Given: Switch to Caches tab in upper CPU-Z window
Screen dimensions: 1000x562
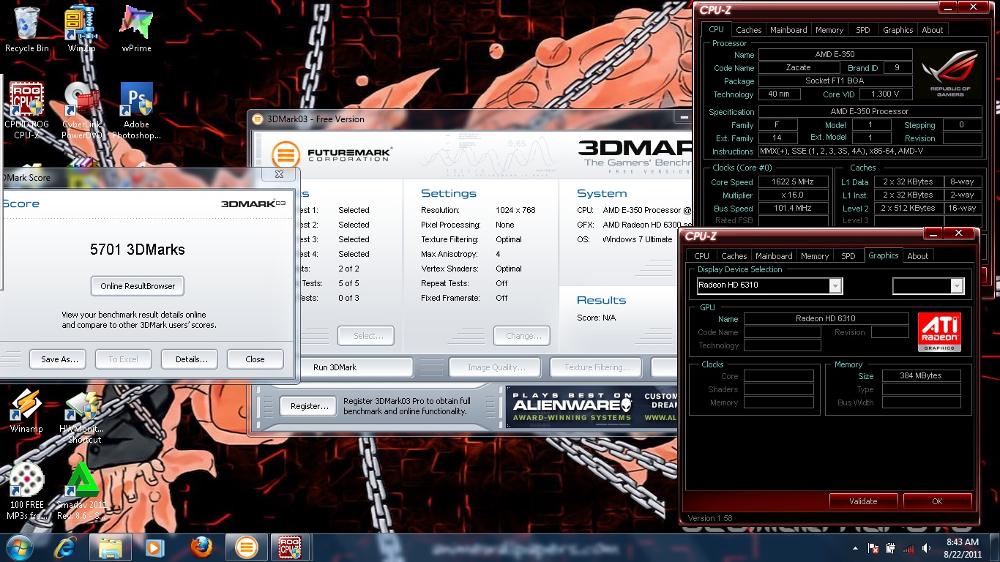Looking at the screenshot, I should tap(748, 30).
